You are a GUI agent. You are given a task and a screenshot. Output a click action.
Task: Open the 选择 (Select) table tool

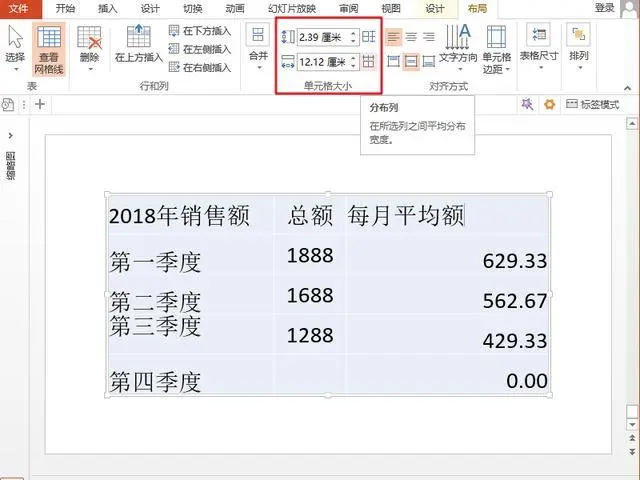(x=15, y=48)
